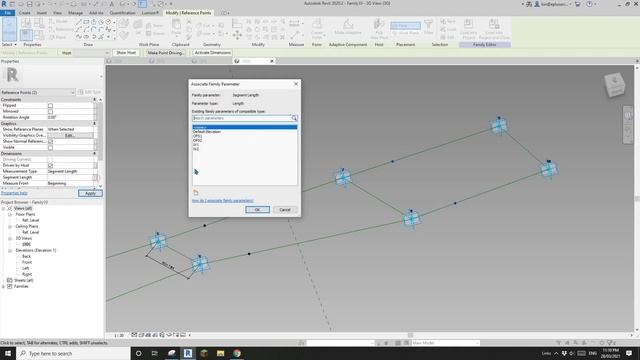Image resolution: width=640 pixels, height=360 pixels.
Task: Click the highlighted Default 3D View icon
Action: pyautogui.click(x=143, y=4)
